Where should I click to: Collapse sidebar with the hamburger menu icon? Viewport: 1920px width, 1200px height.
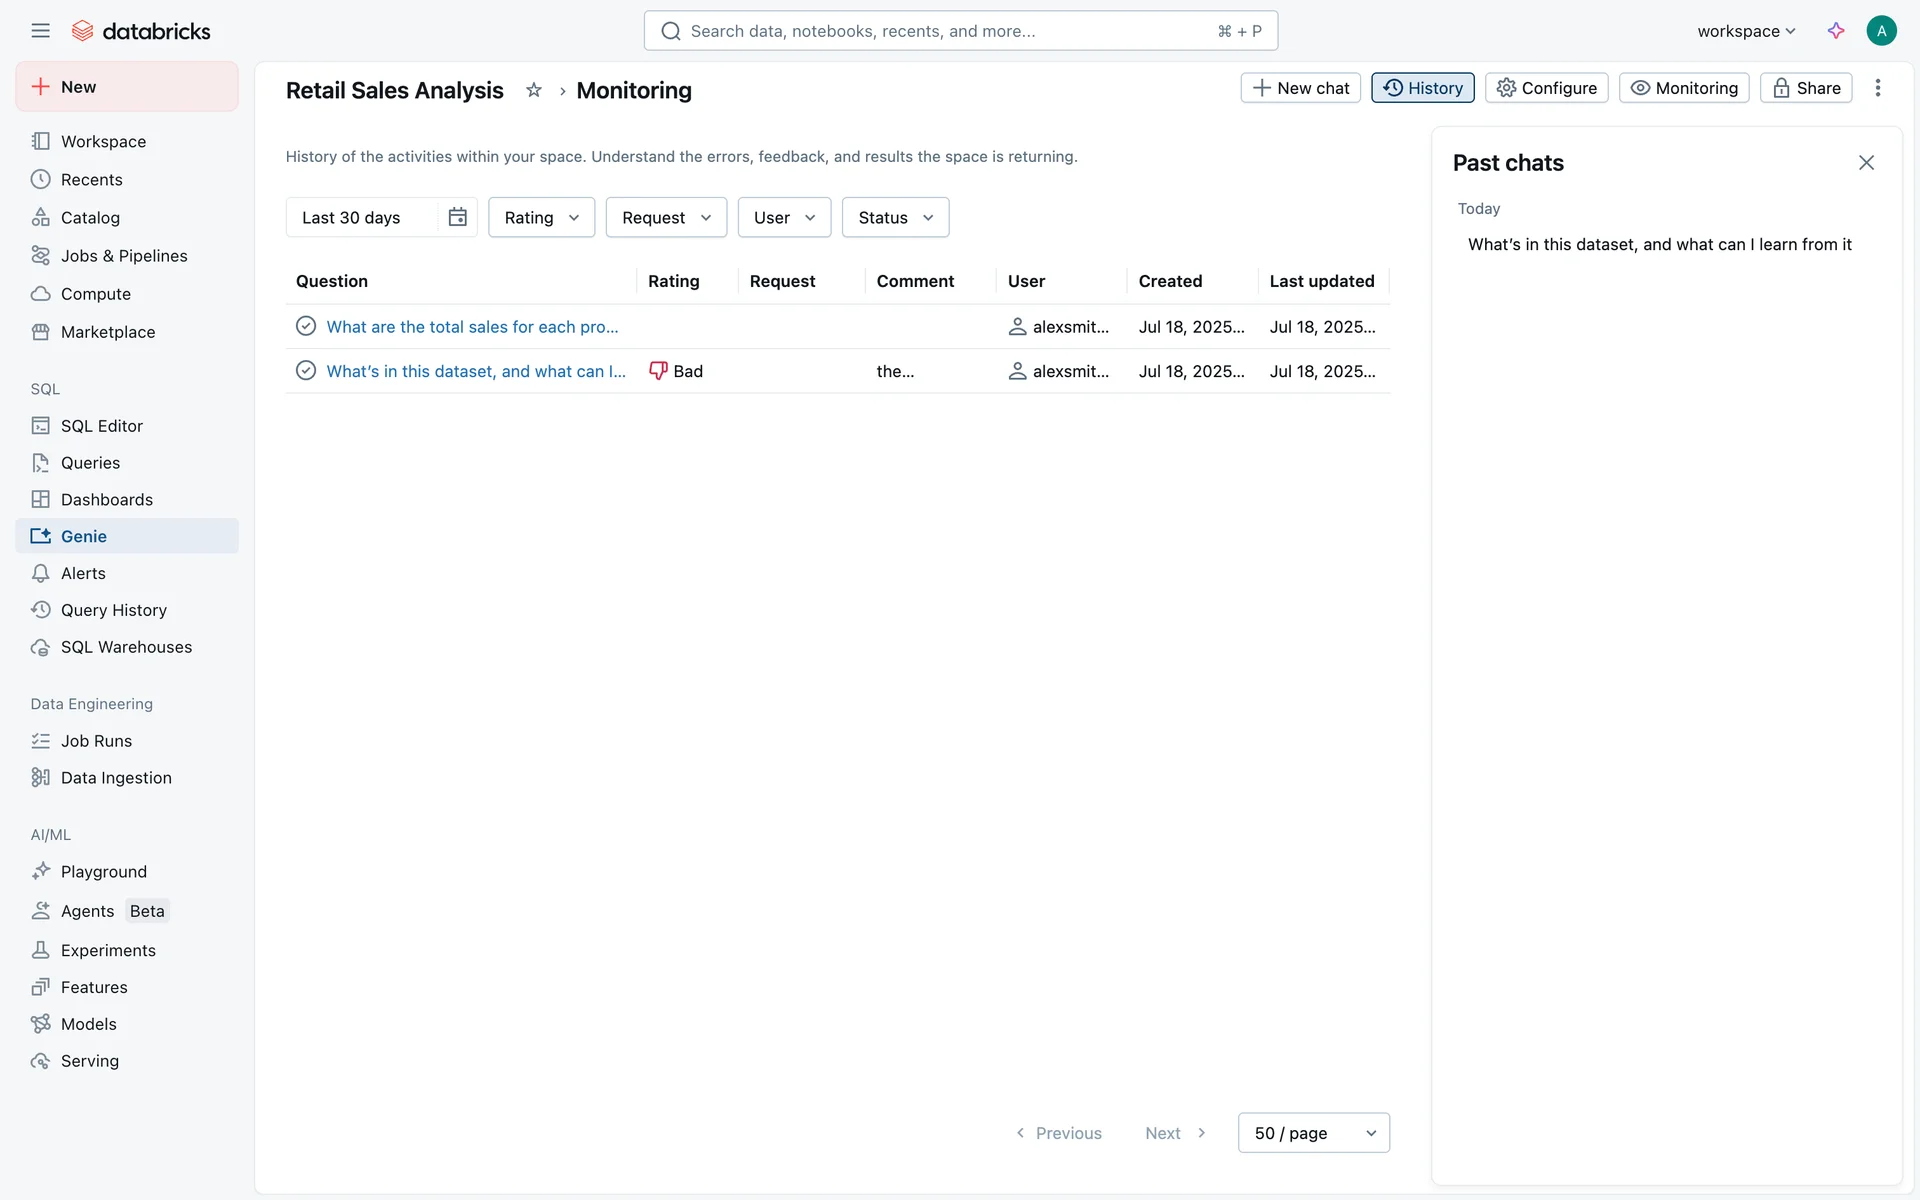[40, 31]
